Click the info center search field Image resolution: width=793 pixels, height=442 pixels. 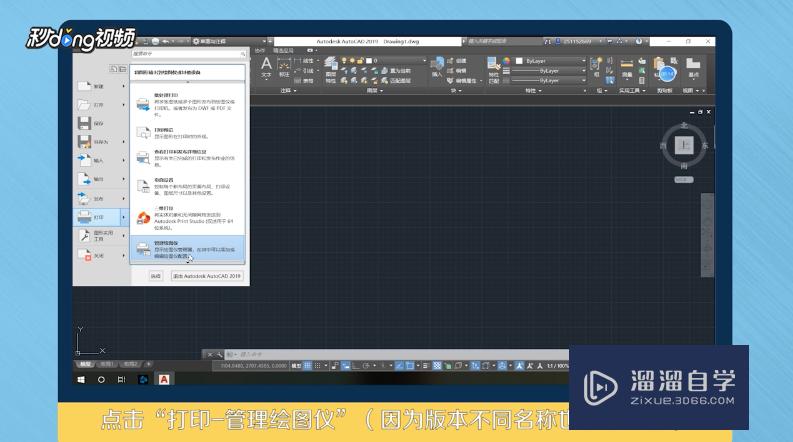[x=503, y=41]
